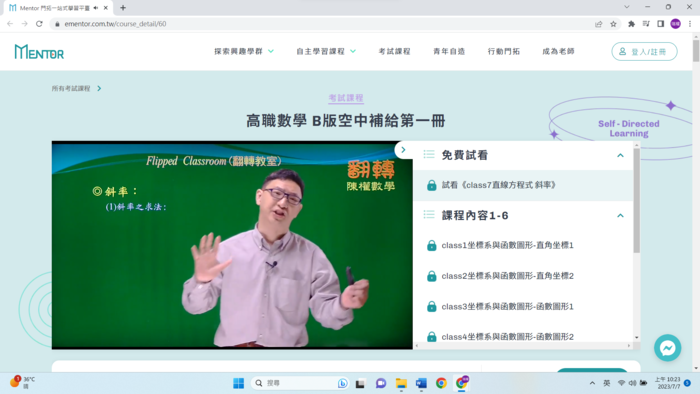Reload the current page
The image size is (700, 394).
click(39, 24)
